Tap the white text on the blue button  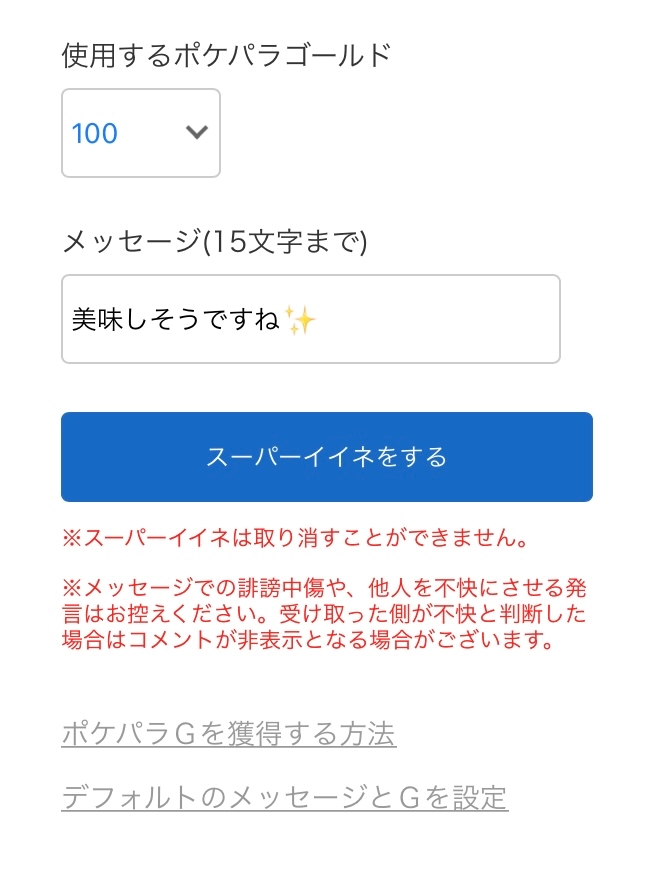[326, 457]
